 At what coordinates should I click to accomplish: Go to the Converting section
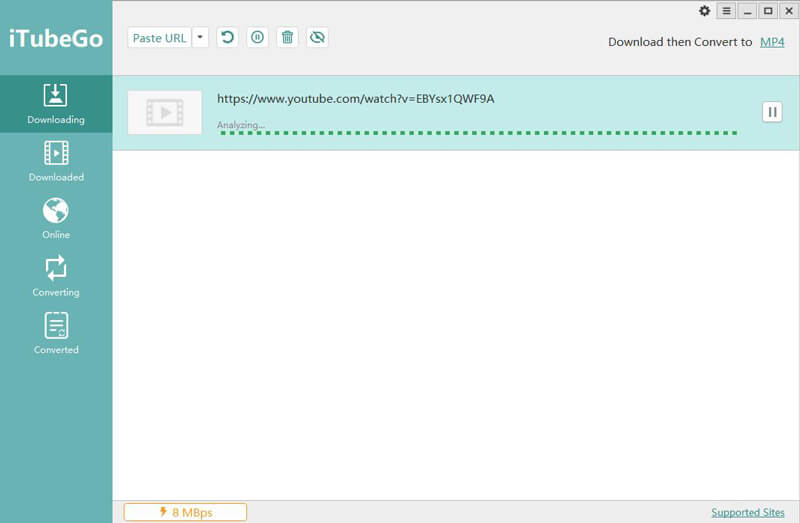[x=56, y=276]
